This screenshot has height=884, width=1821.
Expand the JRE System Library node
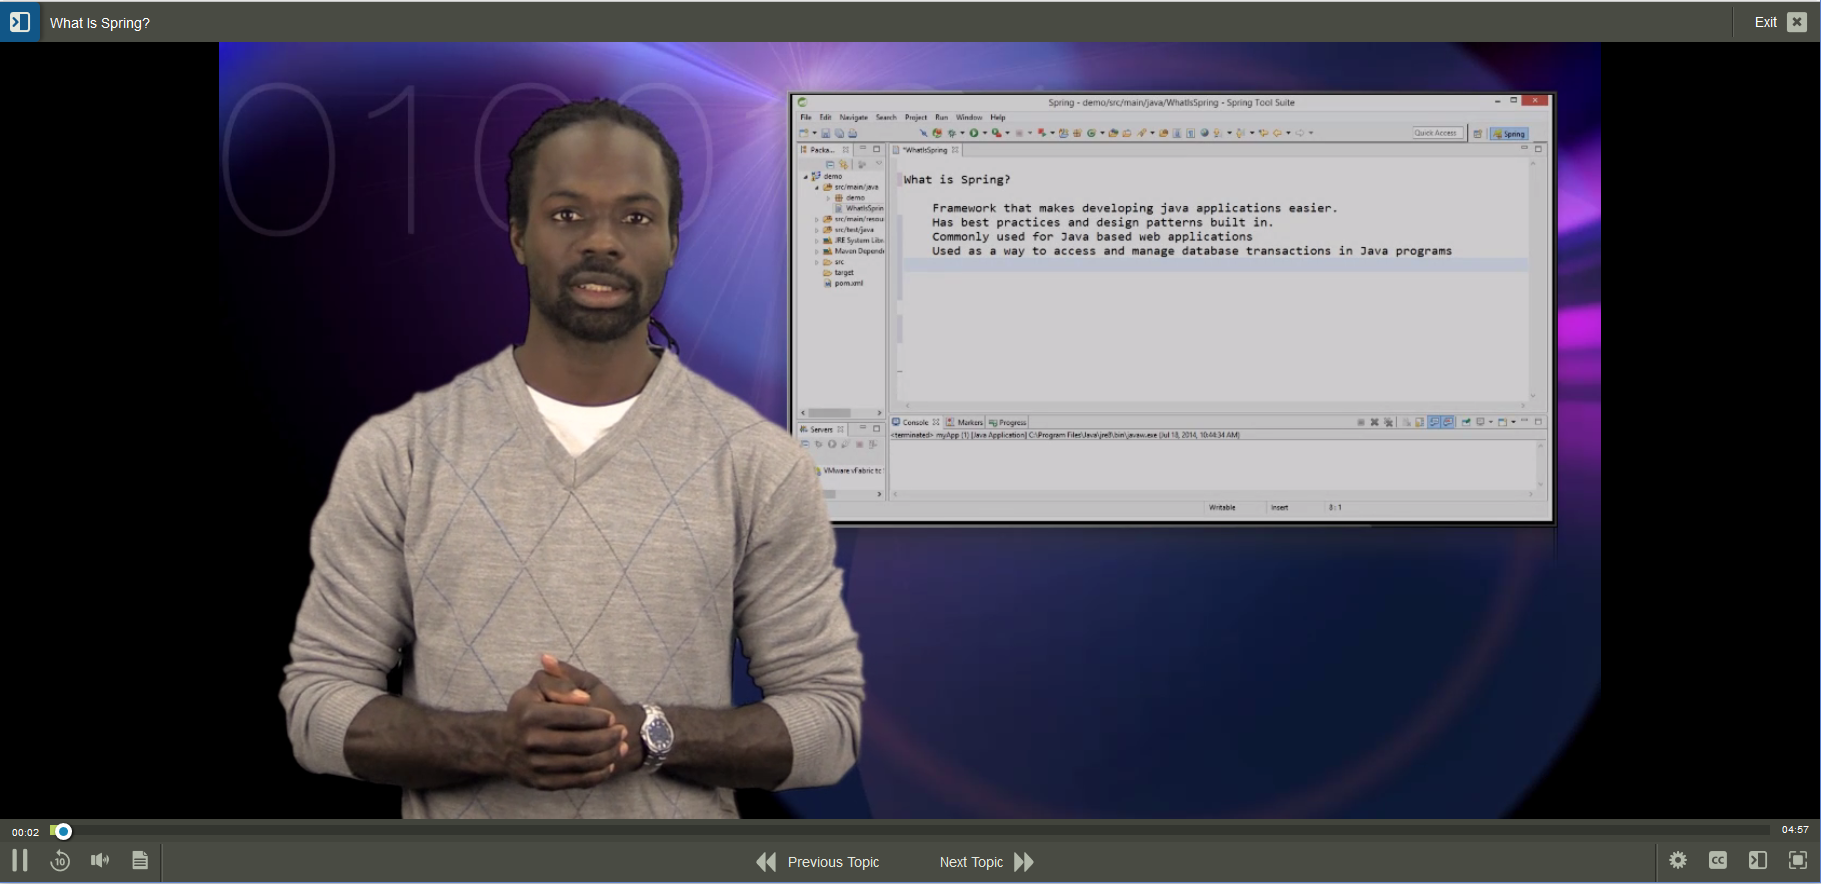[x=817, y=241]
